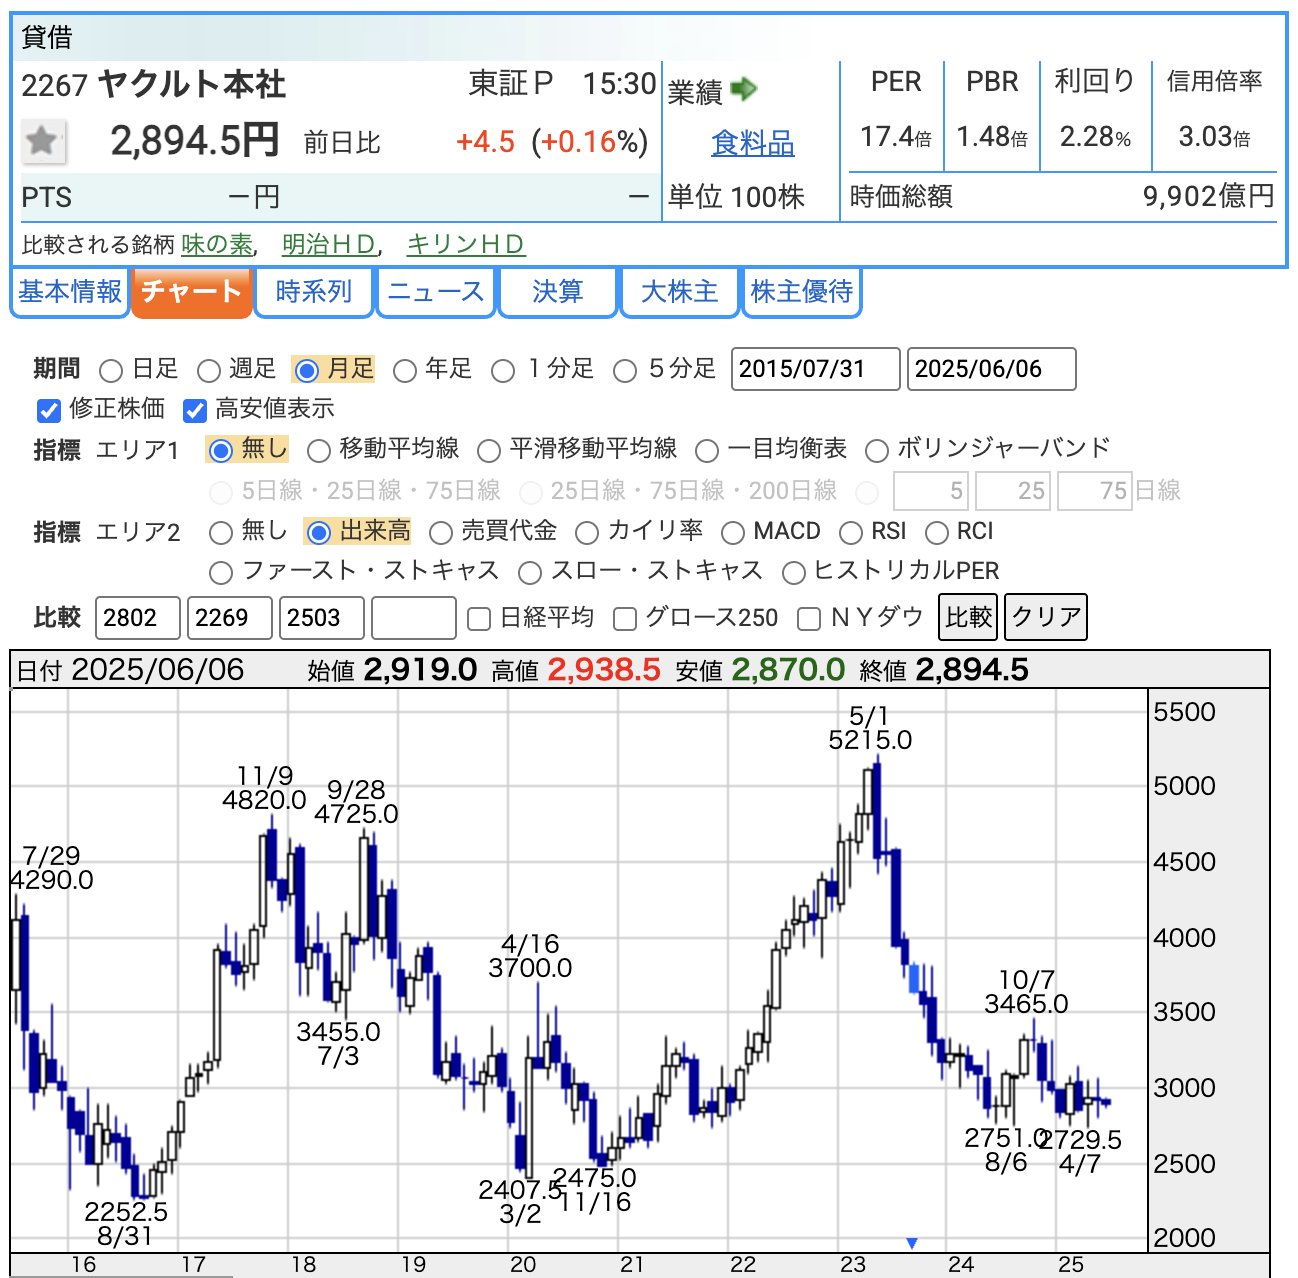Open 時系列 tab
The height and width of the screenshot is (1278, 1298).
[x=314, y=292]
